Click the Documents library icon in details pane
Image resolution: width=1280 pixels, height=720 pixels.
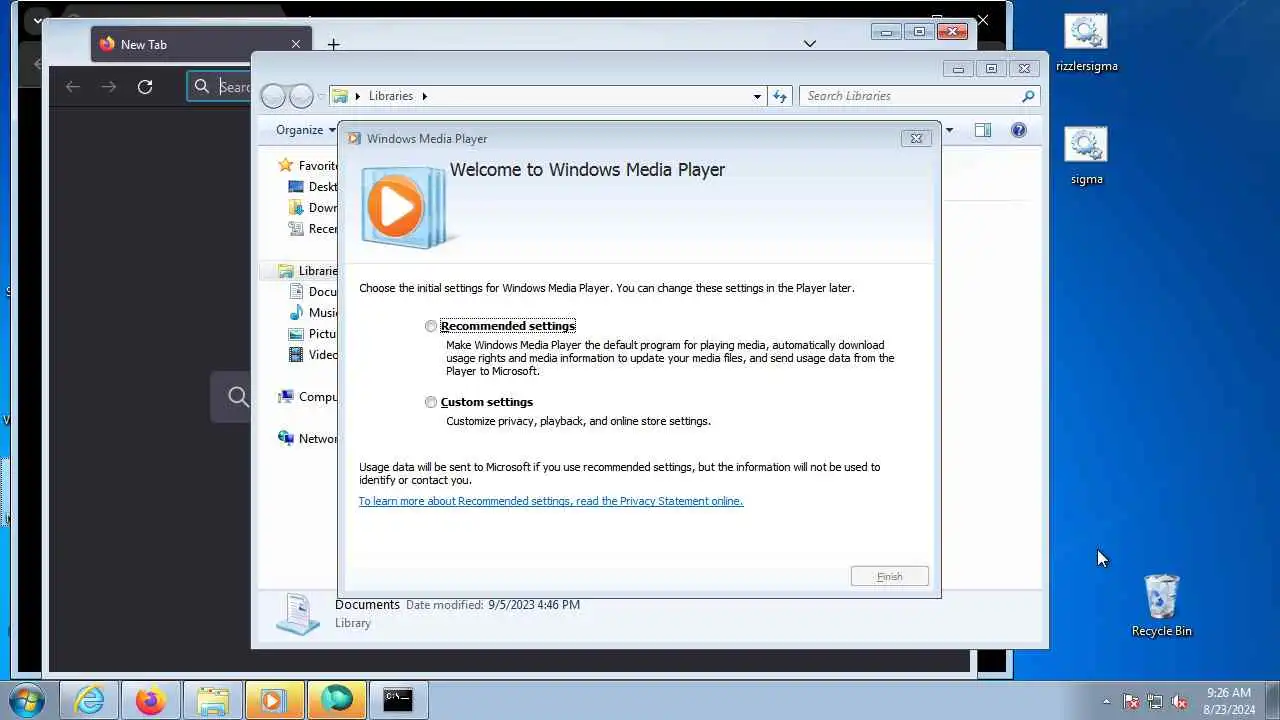click(298, 614)
